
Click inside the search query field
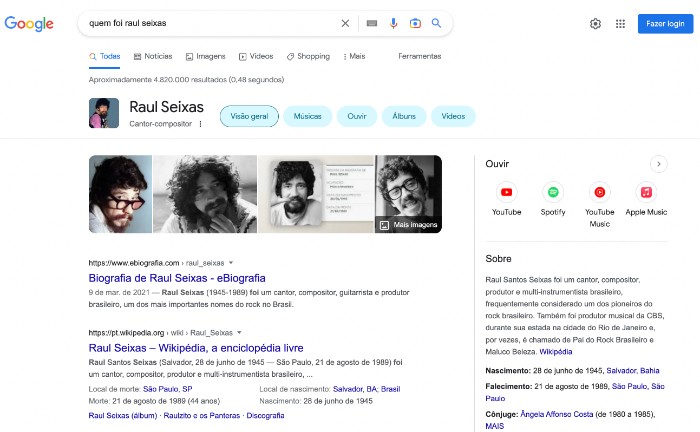(x=210, y=23)
